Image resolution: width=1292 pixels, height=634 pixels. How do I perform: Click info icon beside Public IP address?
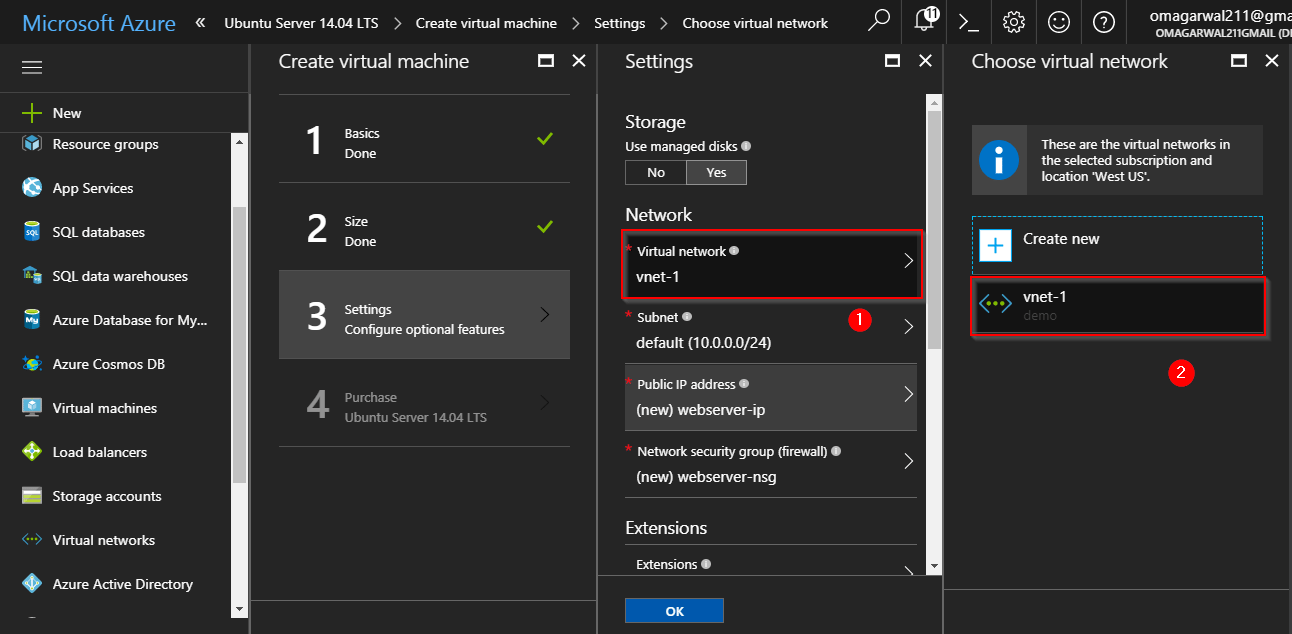(x=744, y=384)
